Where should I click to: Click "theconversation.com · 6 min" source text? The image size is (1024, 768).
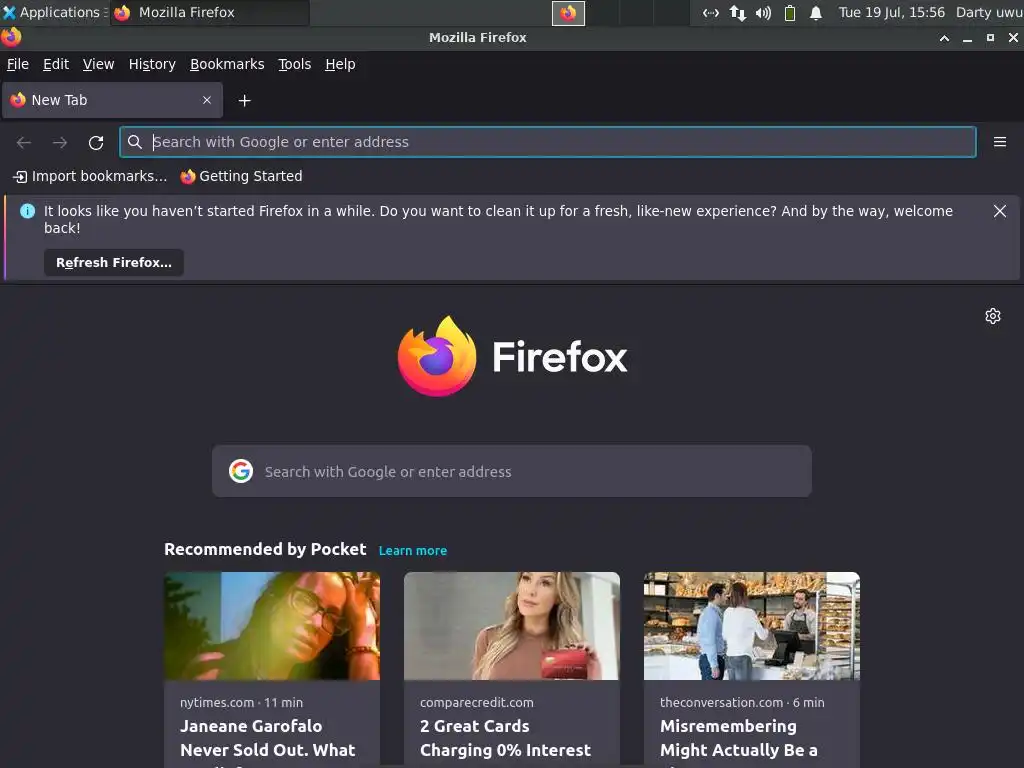pos(742,703)
